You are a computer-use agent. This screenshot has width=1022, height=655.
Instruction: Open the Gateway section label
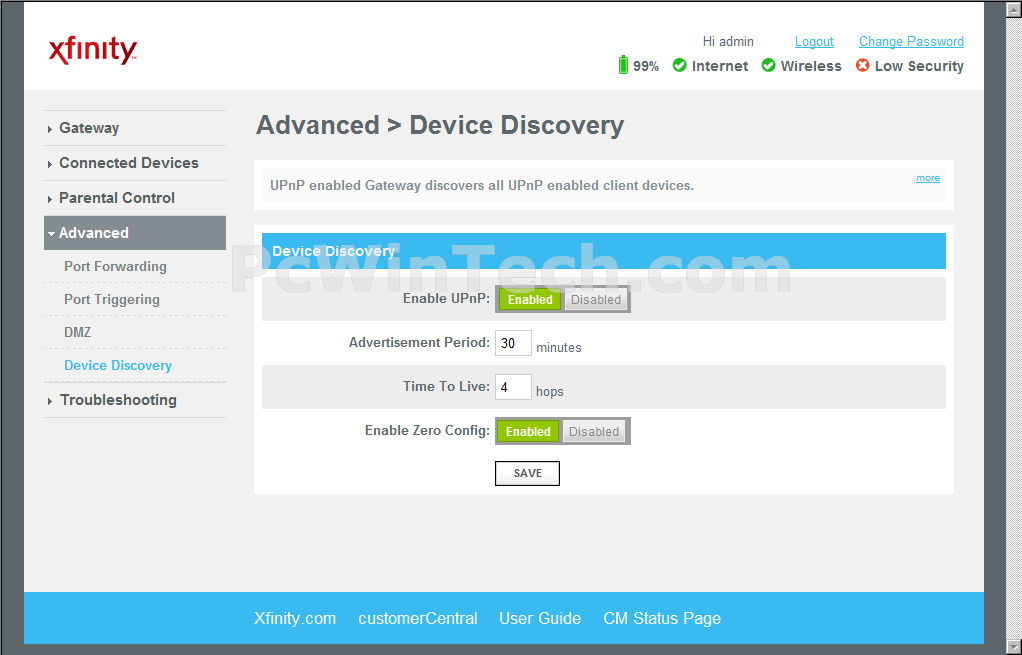89,128
